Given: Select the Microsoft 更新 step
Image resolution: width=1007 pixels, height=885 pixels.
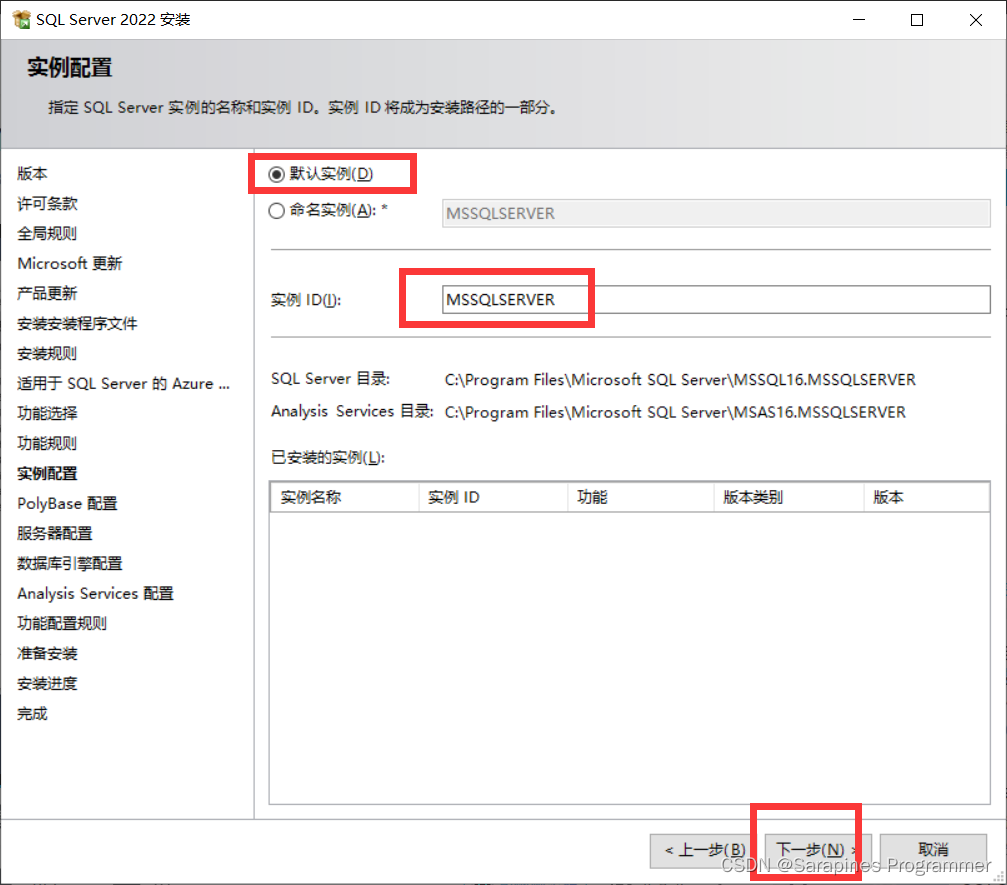Looking at the screenshot, I should pyautogui.click(x=69, y=263).
